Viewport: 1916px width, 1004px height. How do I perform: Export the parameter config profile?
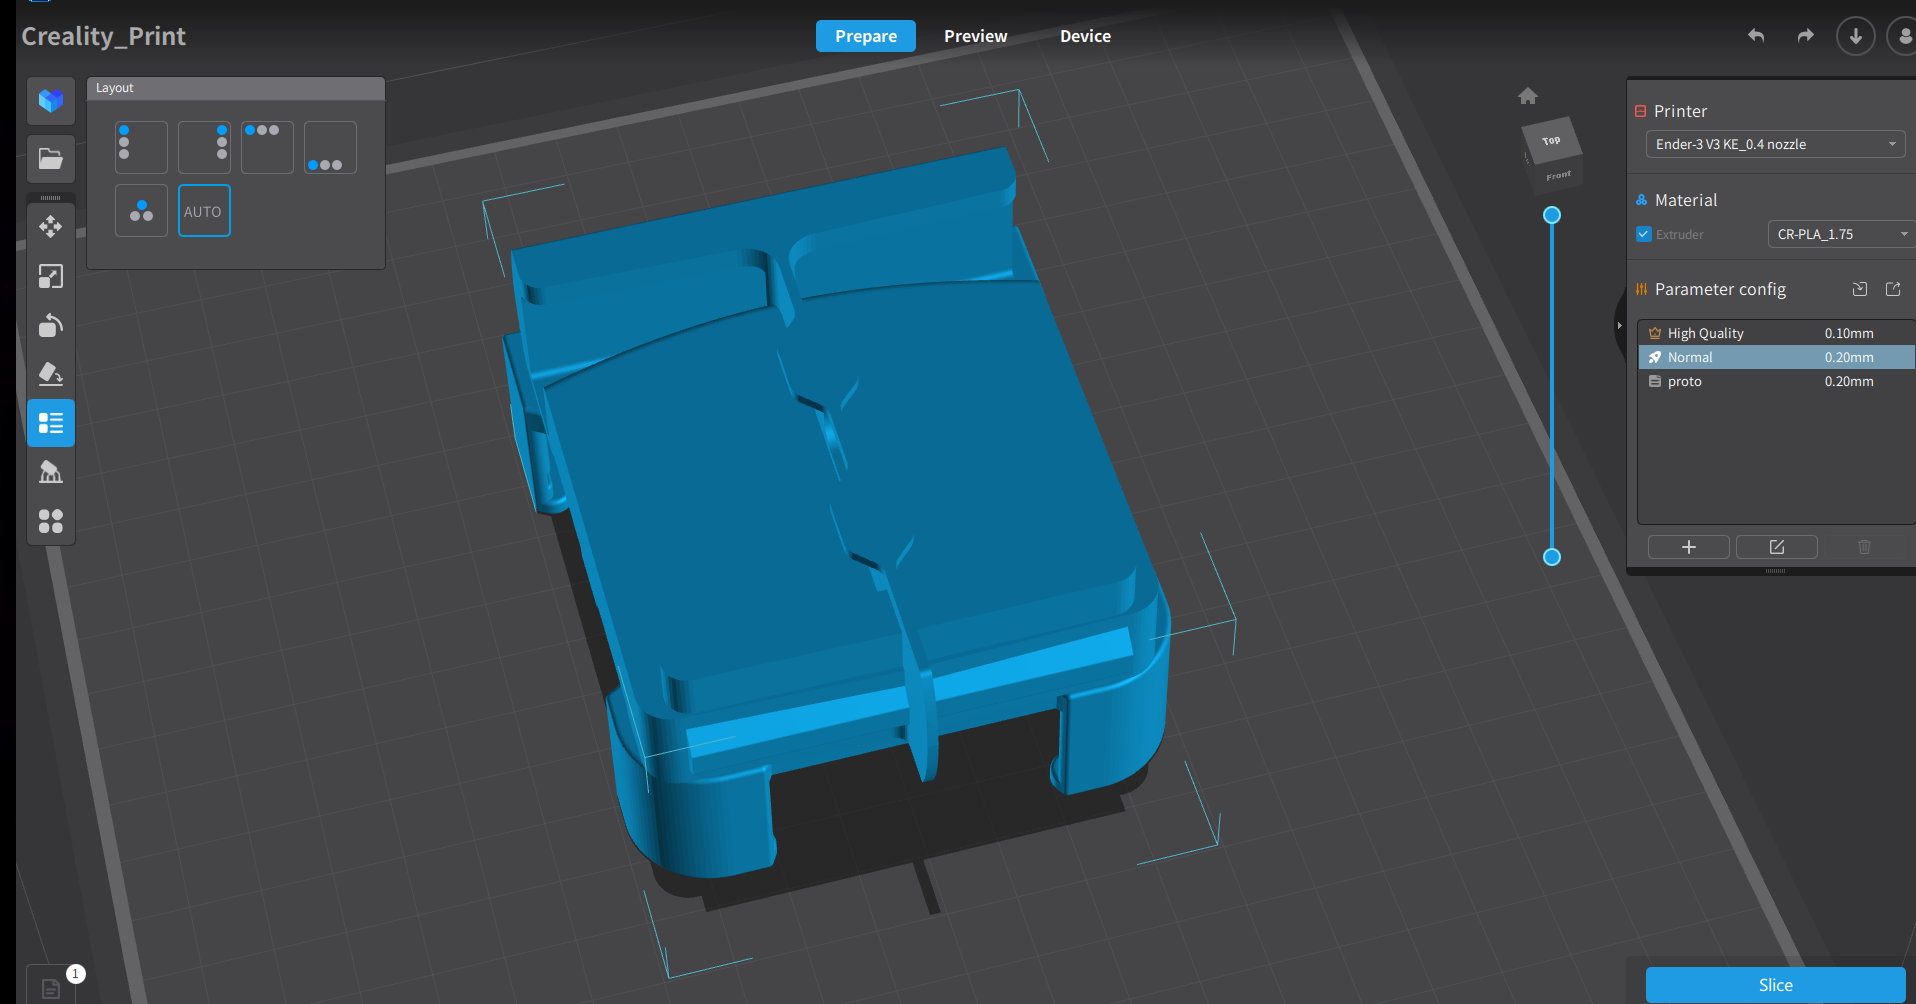click(1893, 289)
